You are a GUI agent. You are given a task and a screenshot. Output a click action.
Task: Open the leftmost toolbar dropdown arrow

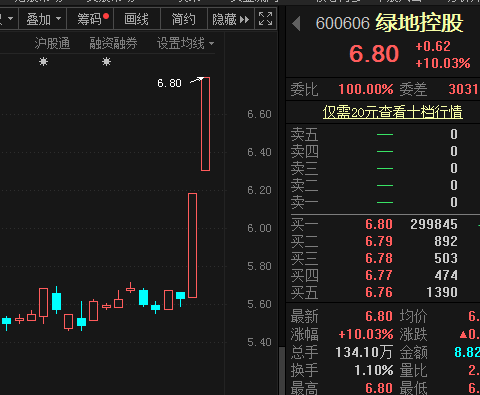[x=10, y=19]
